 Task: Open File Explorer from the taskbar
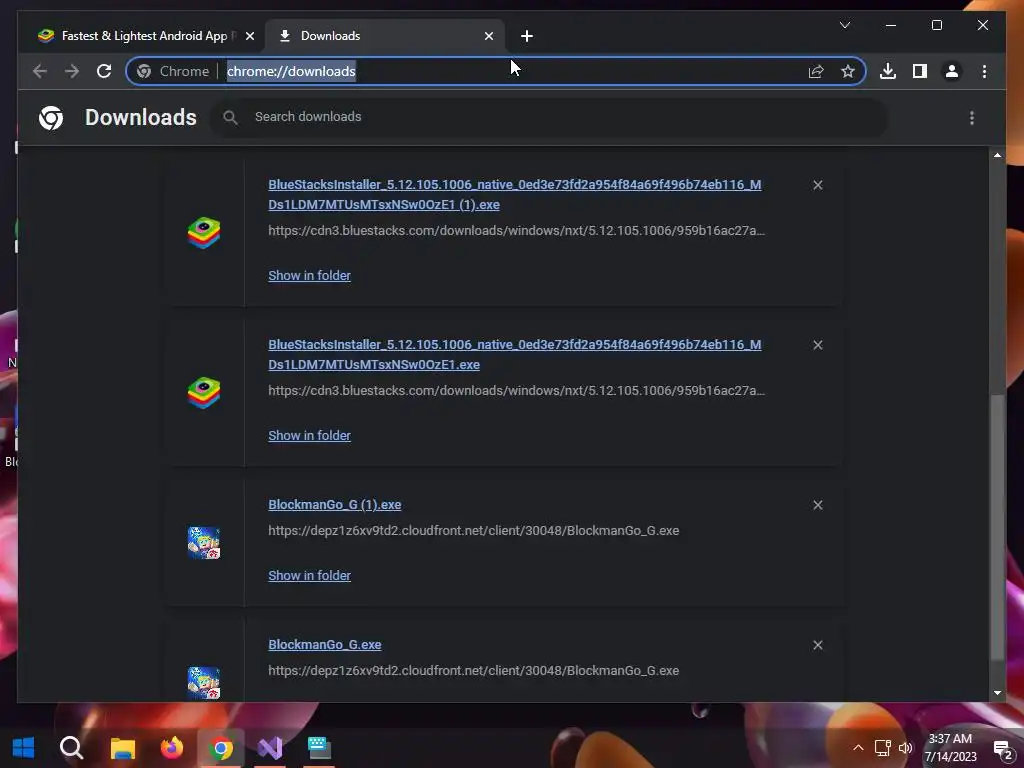[122, 748]
